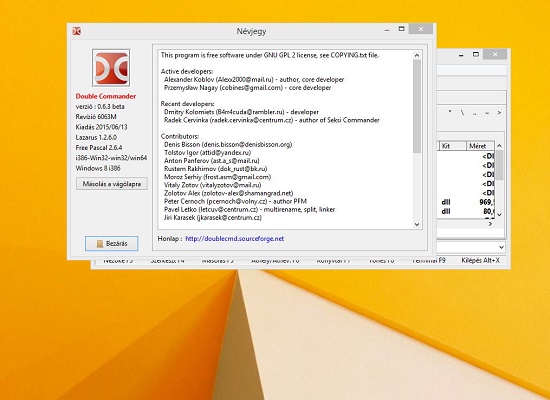The width and height of the screenshot is (550, 400).
Task: Sort by Méret column header in main window
Action: coord(480,146)
